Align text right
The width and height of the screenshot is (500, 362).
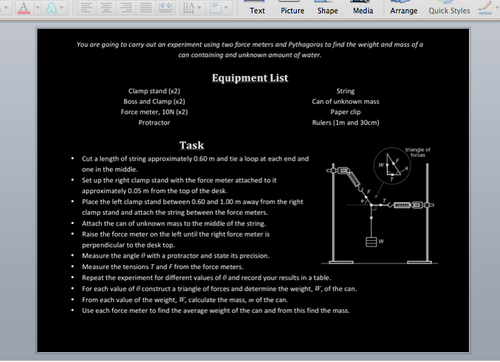tap(126, 7)
